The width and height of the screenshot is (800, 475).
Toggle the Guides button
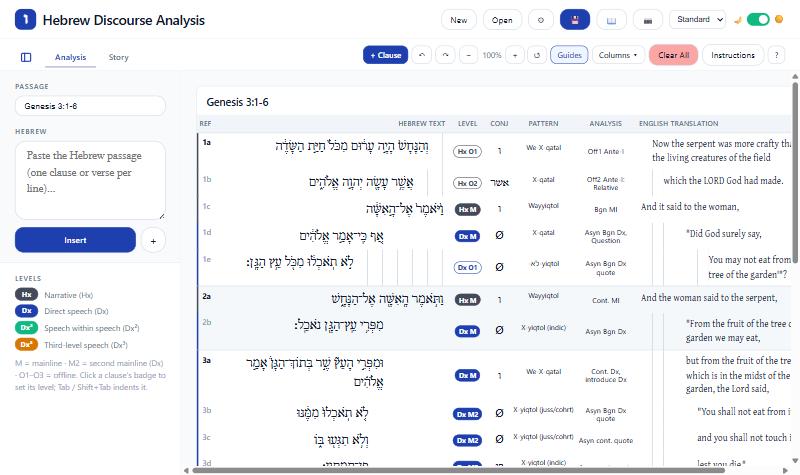coord(569,55)
